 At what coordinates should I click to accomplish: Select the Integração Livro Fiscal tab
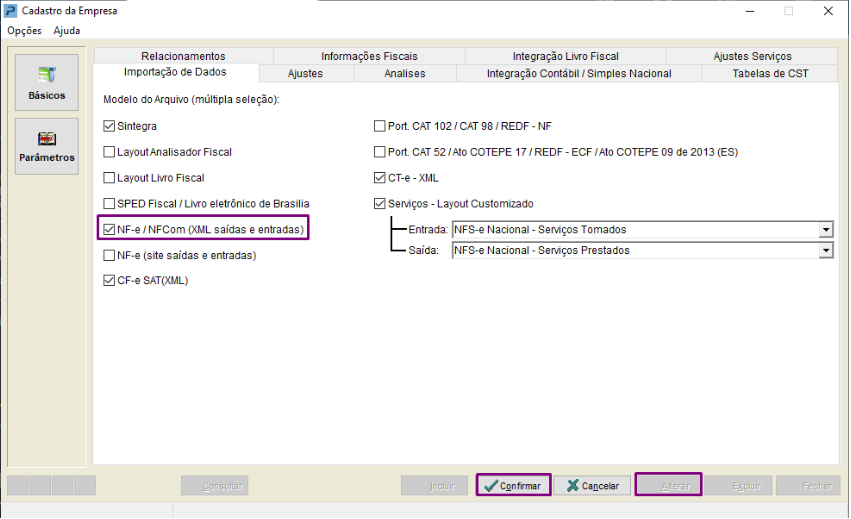566,56
